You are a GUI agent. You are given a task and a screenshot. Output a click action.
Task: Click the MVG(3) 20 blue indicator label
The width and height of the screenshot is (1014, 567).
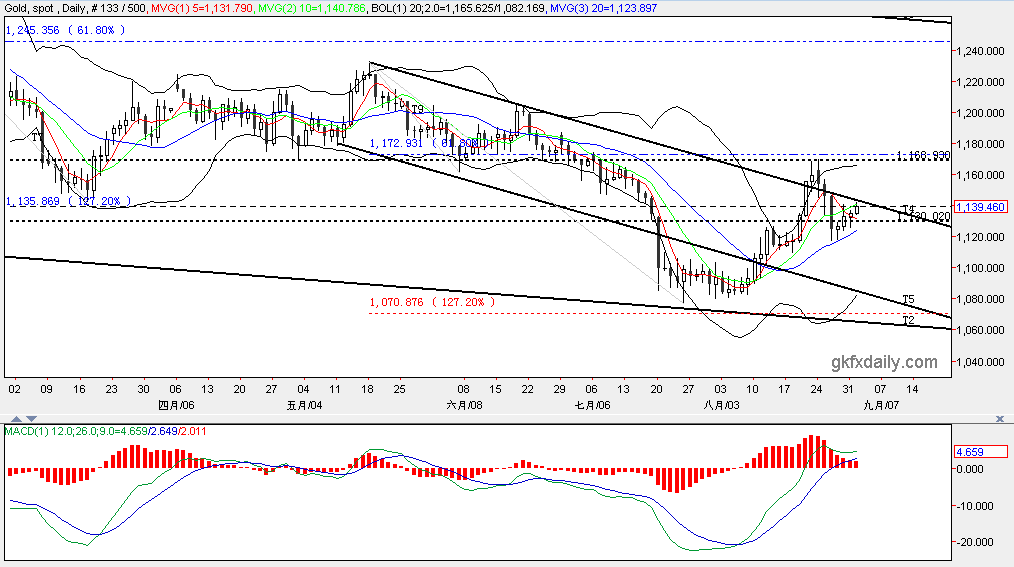point(602,8)
